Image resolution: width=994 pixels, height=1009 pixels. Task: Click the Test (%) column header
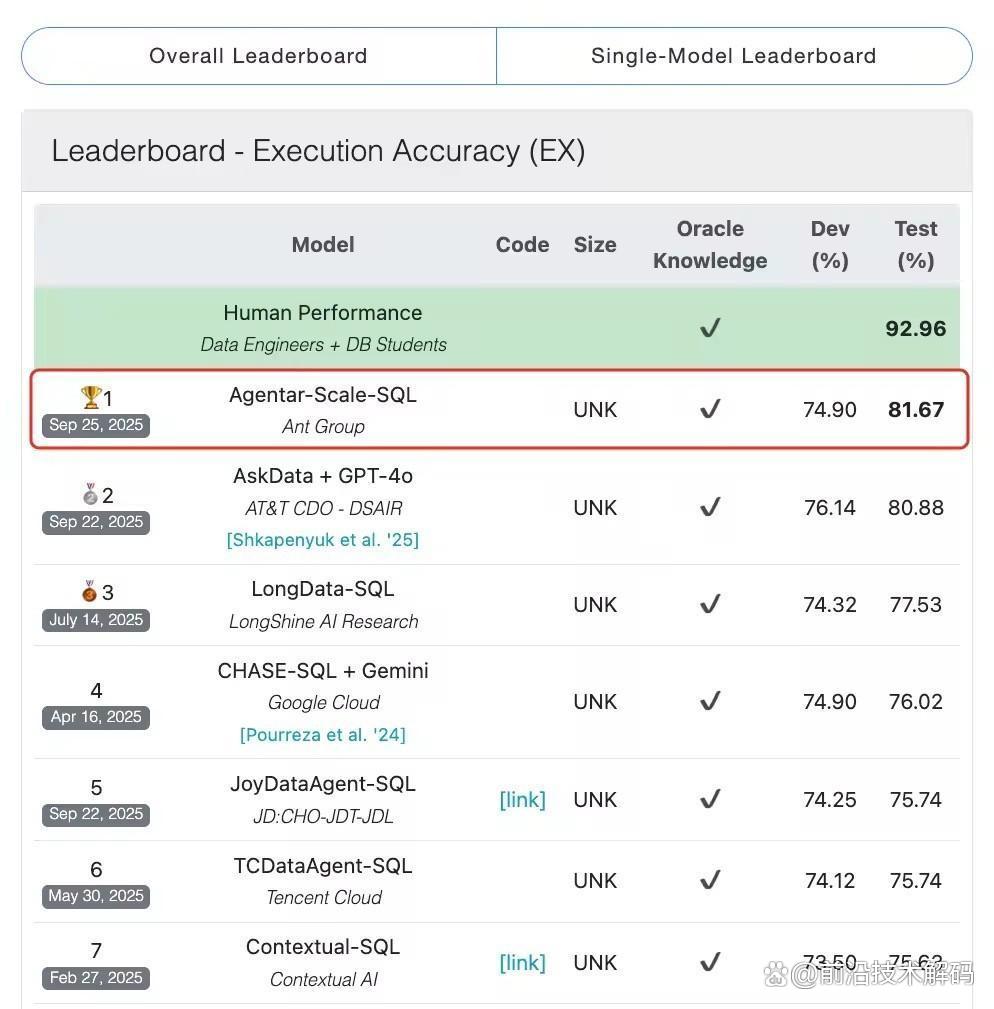point(915,245)
